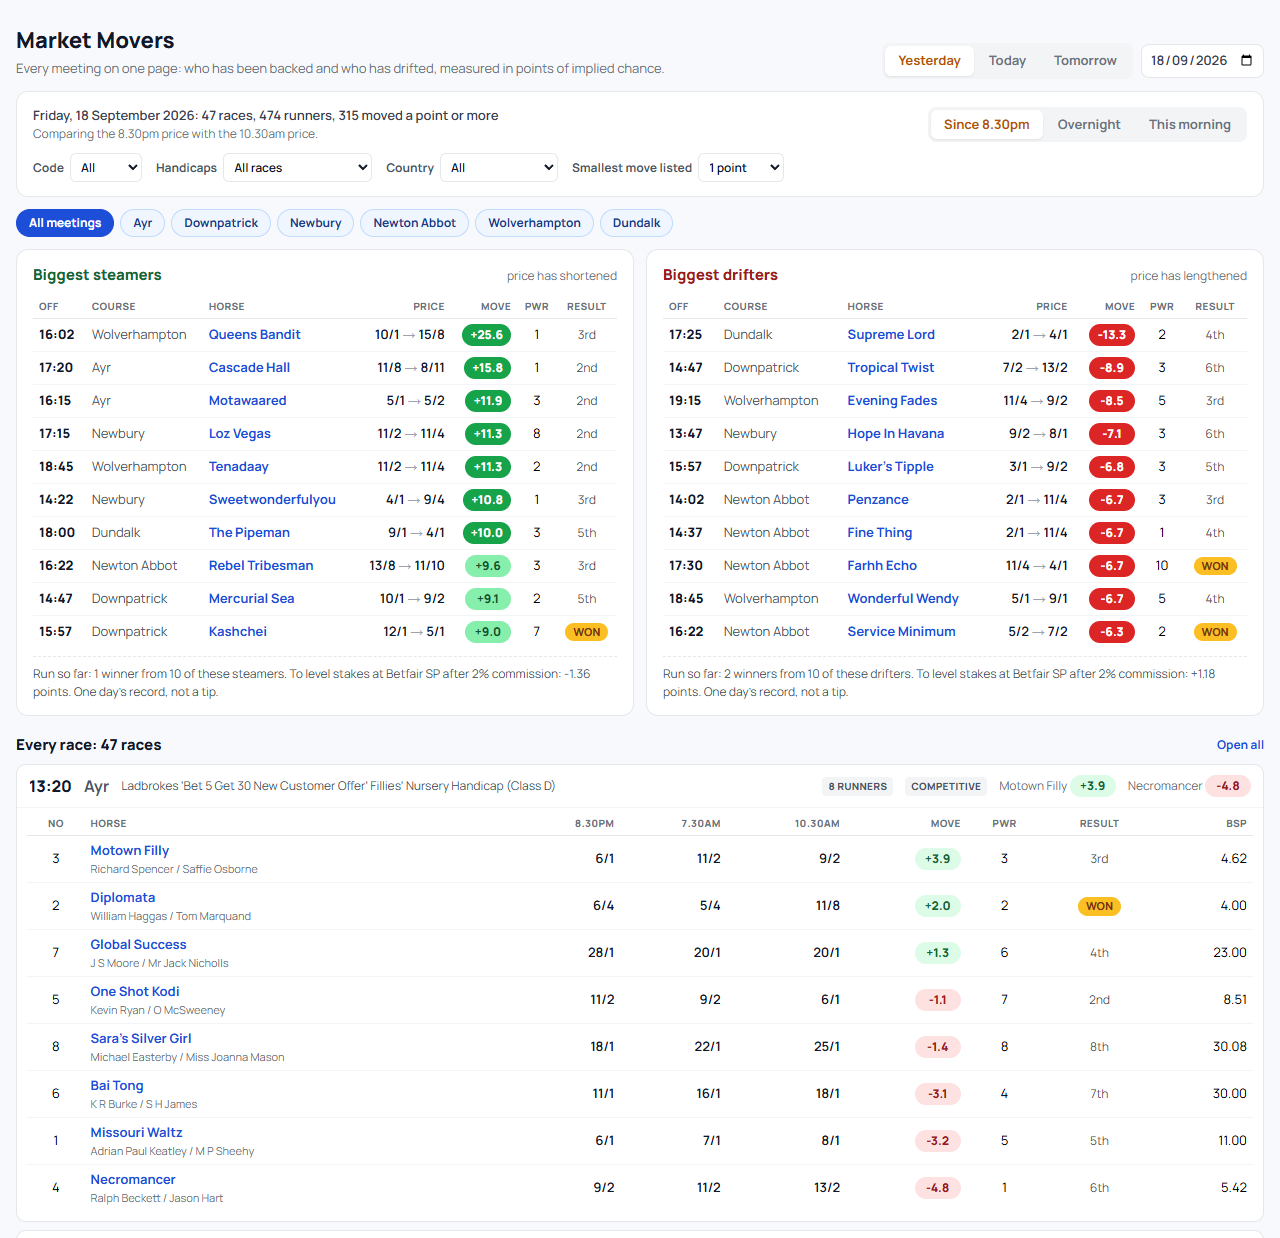The height and width of the screenshot is (1238, 1280).
Task: Click the 8 RUNNERS tag
Action: pos(857,787)
